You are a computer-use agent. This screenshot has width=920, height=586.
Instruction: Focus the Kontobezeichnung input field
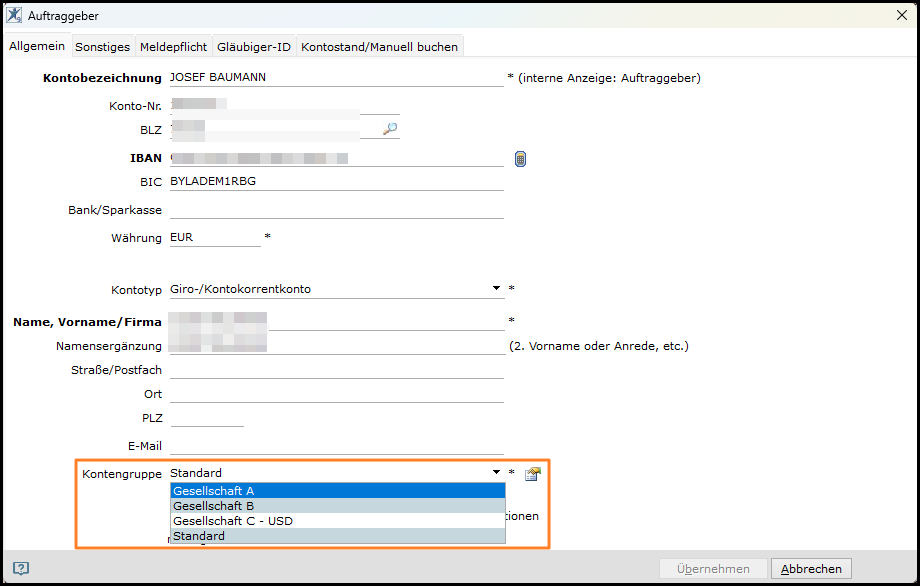coord(337,77)
